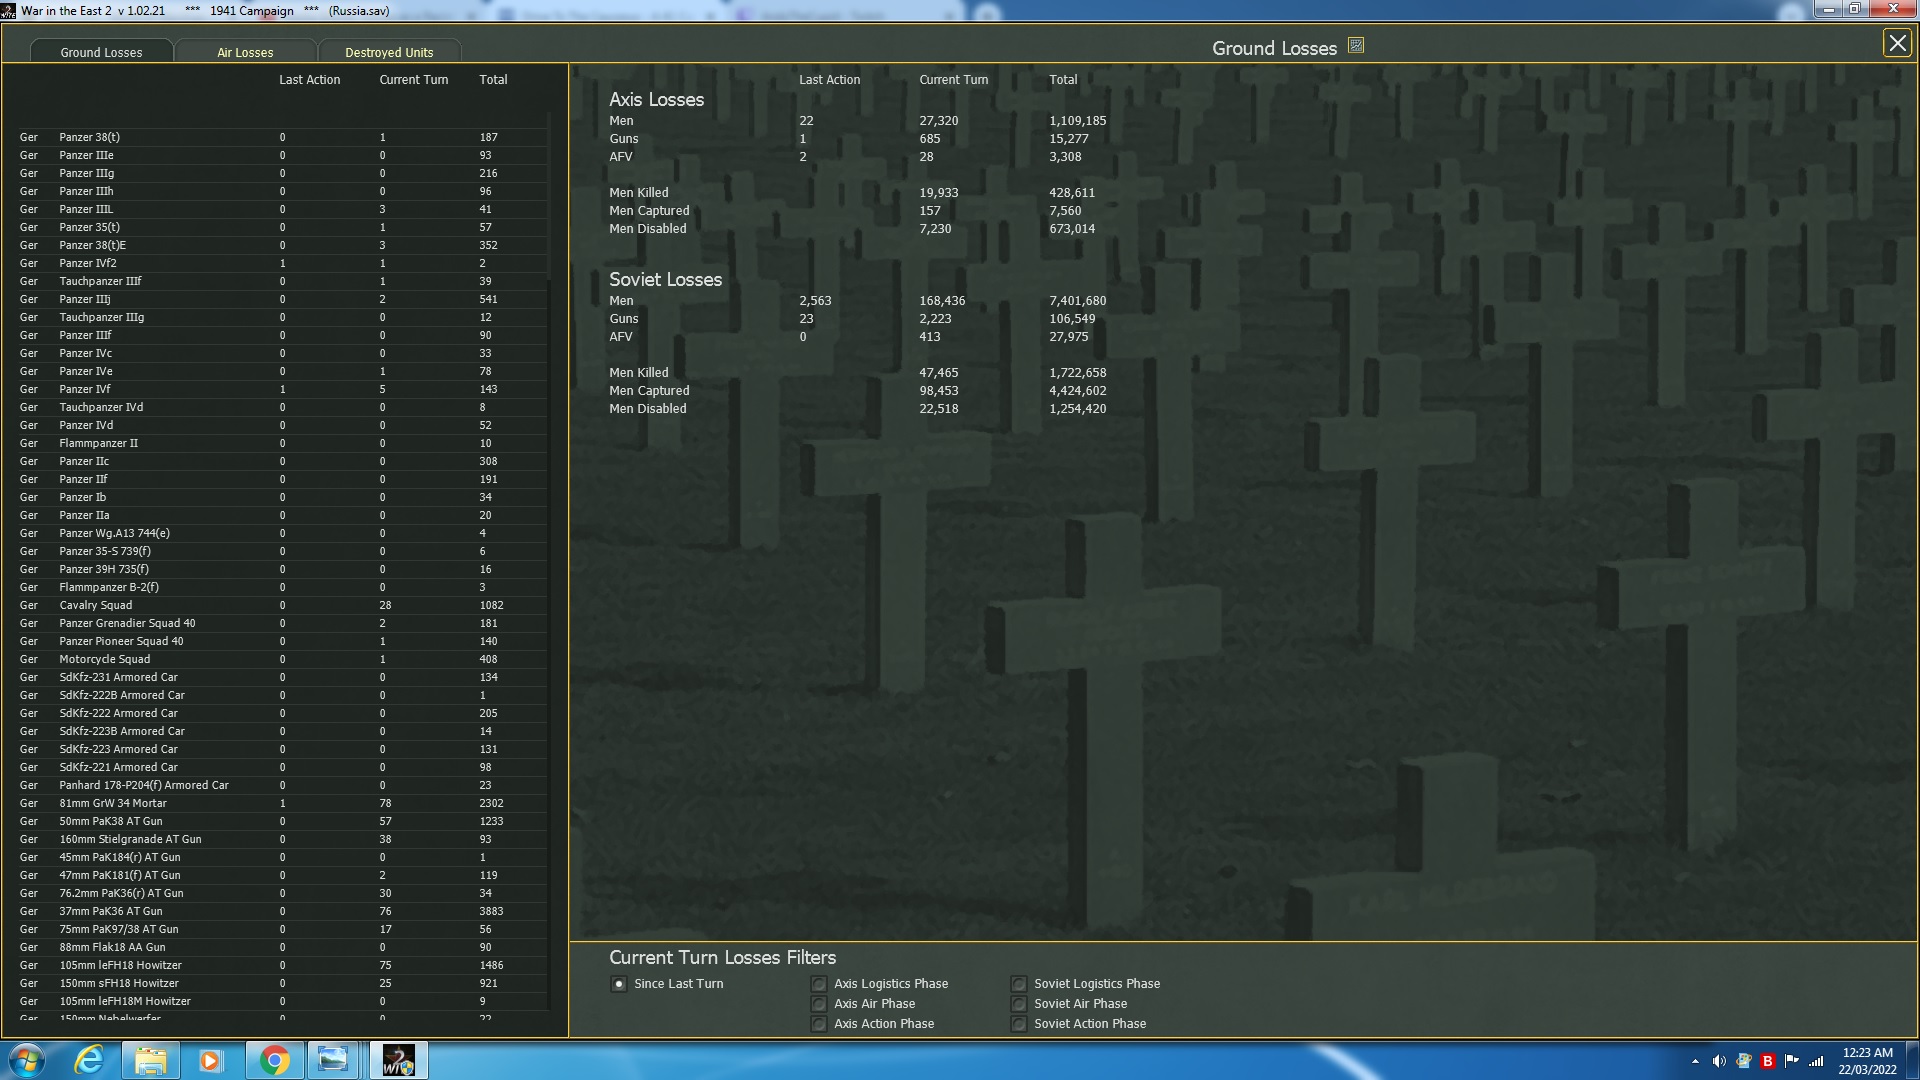Viewport: 1920px width, 1080px height.
Task: Select the Panzer IVf row
Action: (282, 390)
